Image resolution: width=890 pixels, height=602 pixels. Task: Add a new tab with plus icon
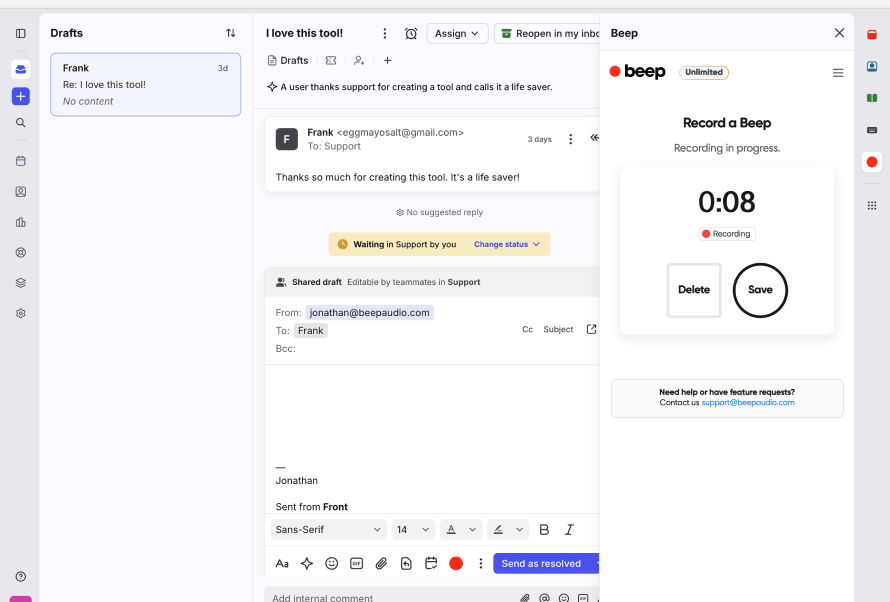click(x=388, y=60)
